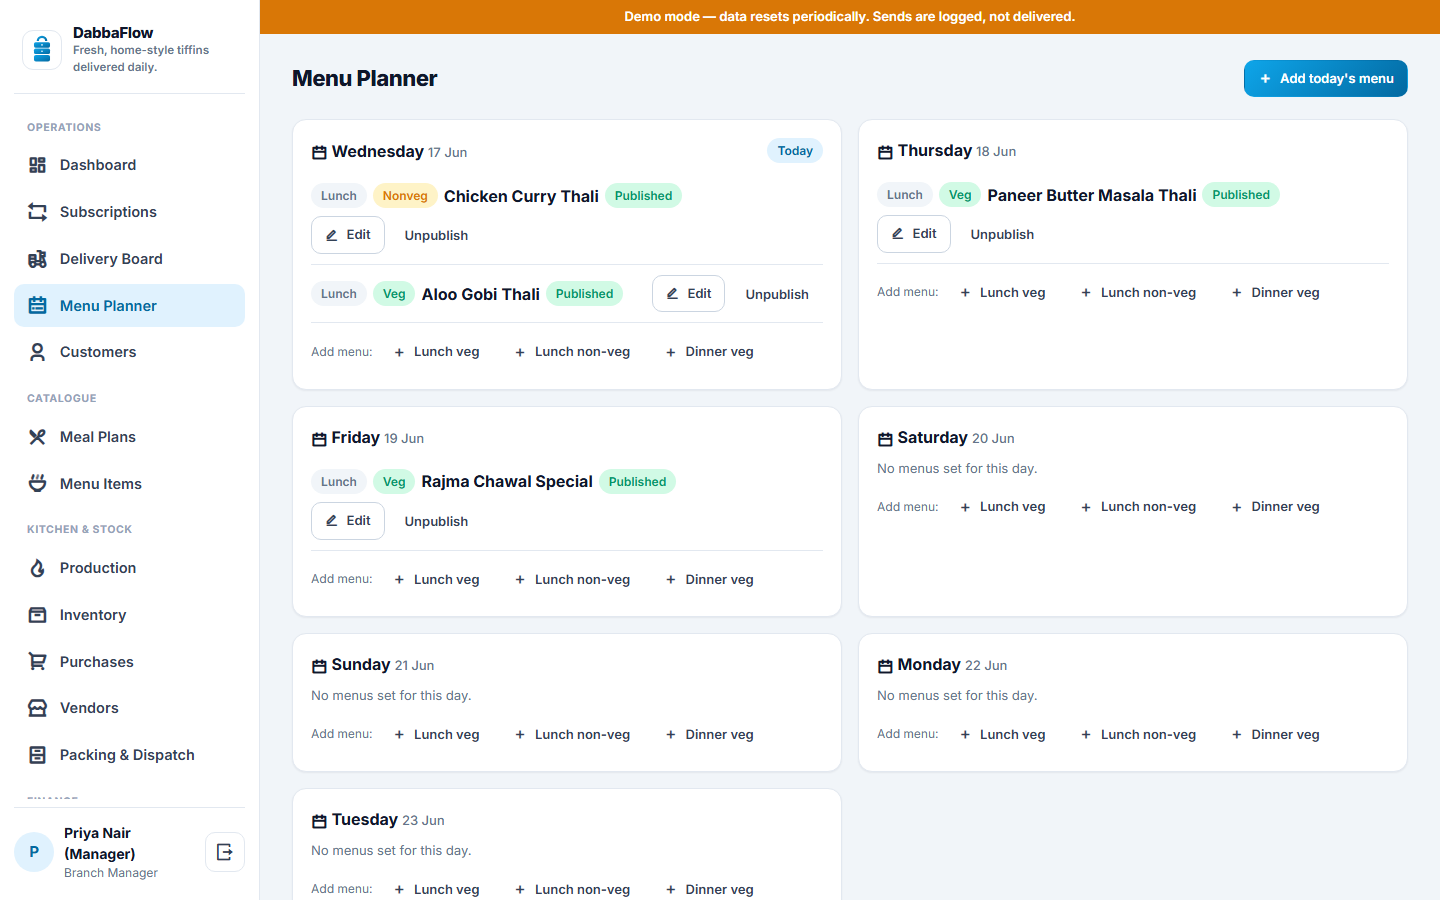Click the DabbaFlow tiffin logo icon

pyautogui.click(x=42, y=49)
